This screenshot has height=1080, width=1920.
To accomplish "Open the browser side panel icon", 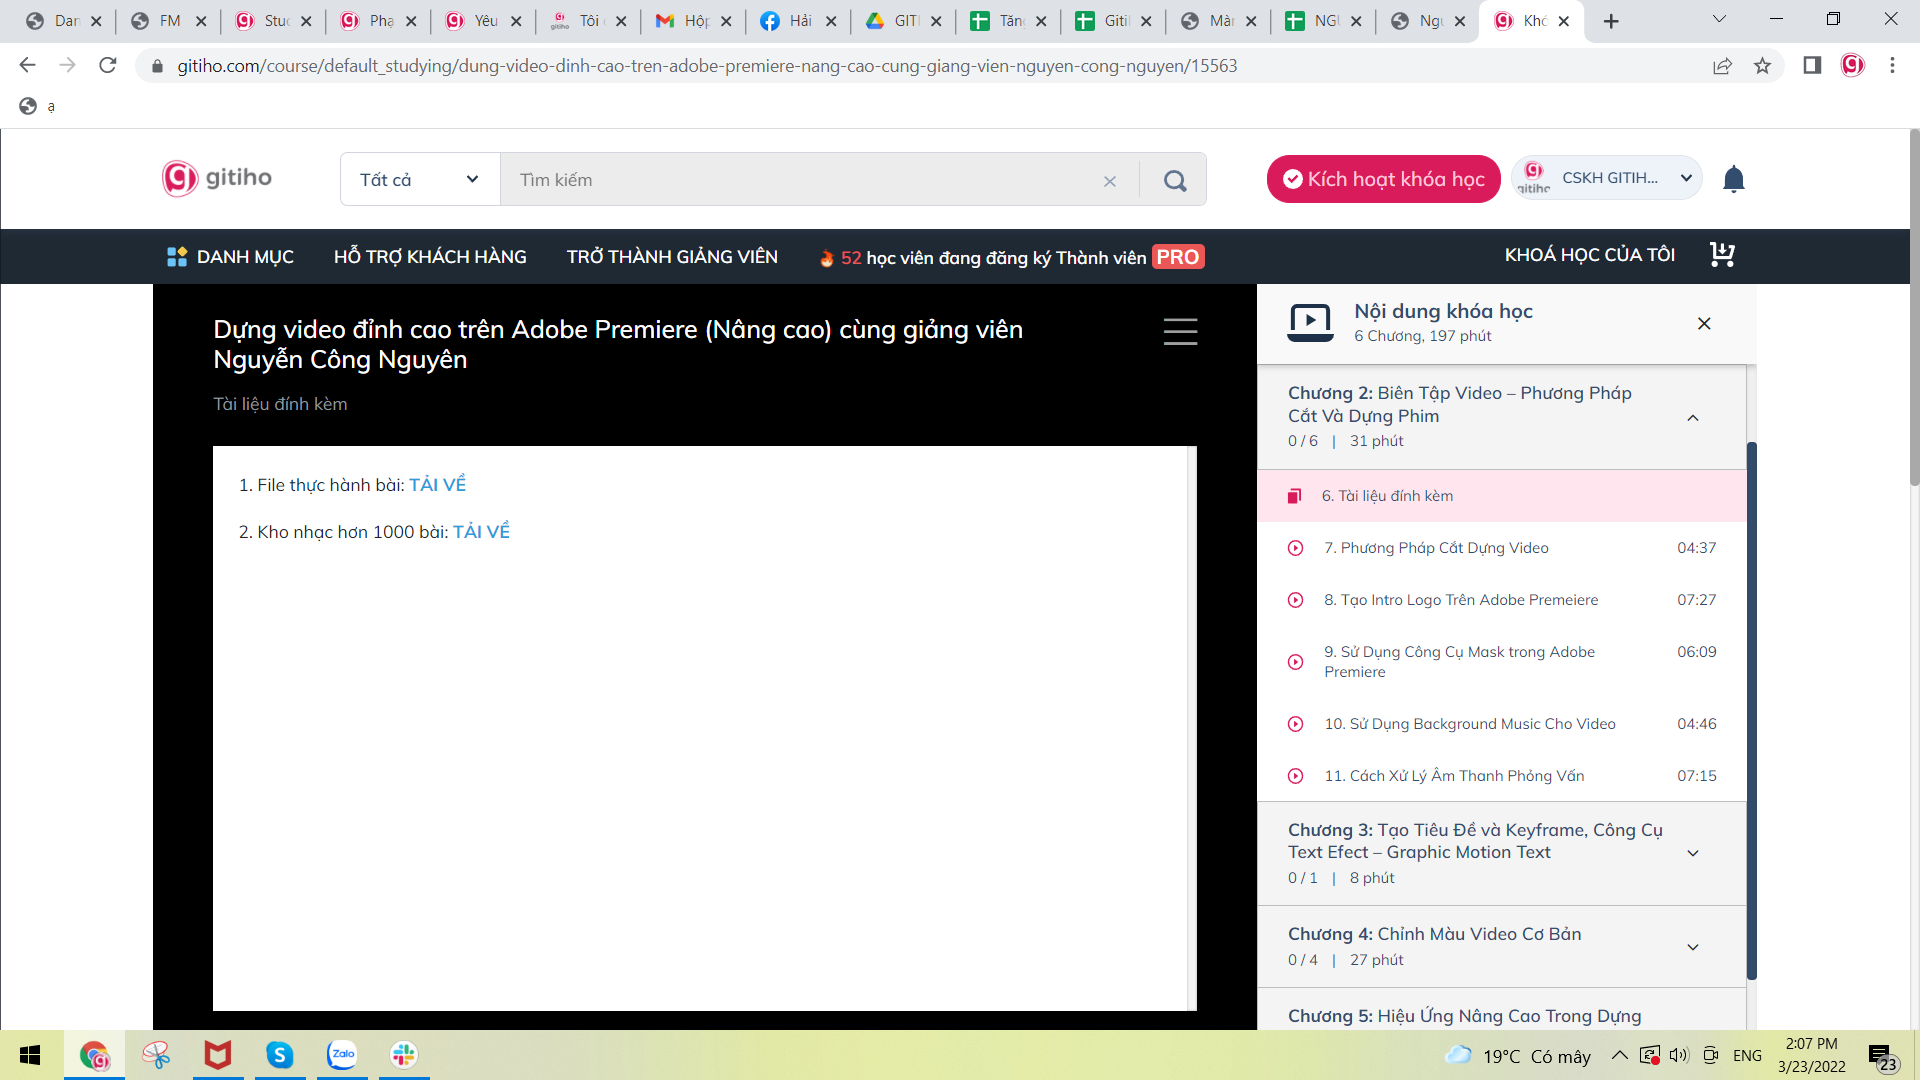I will click(x=1812, y=65).
